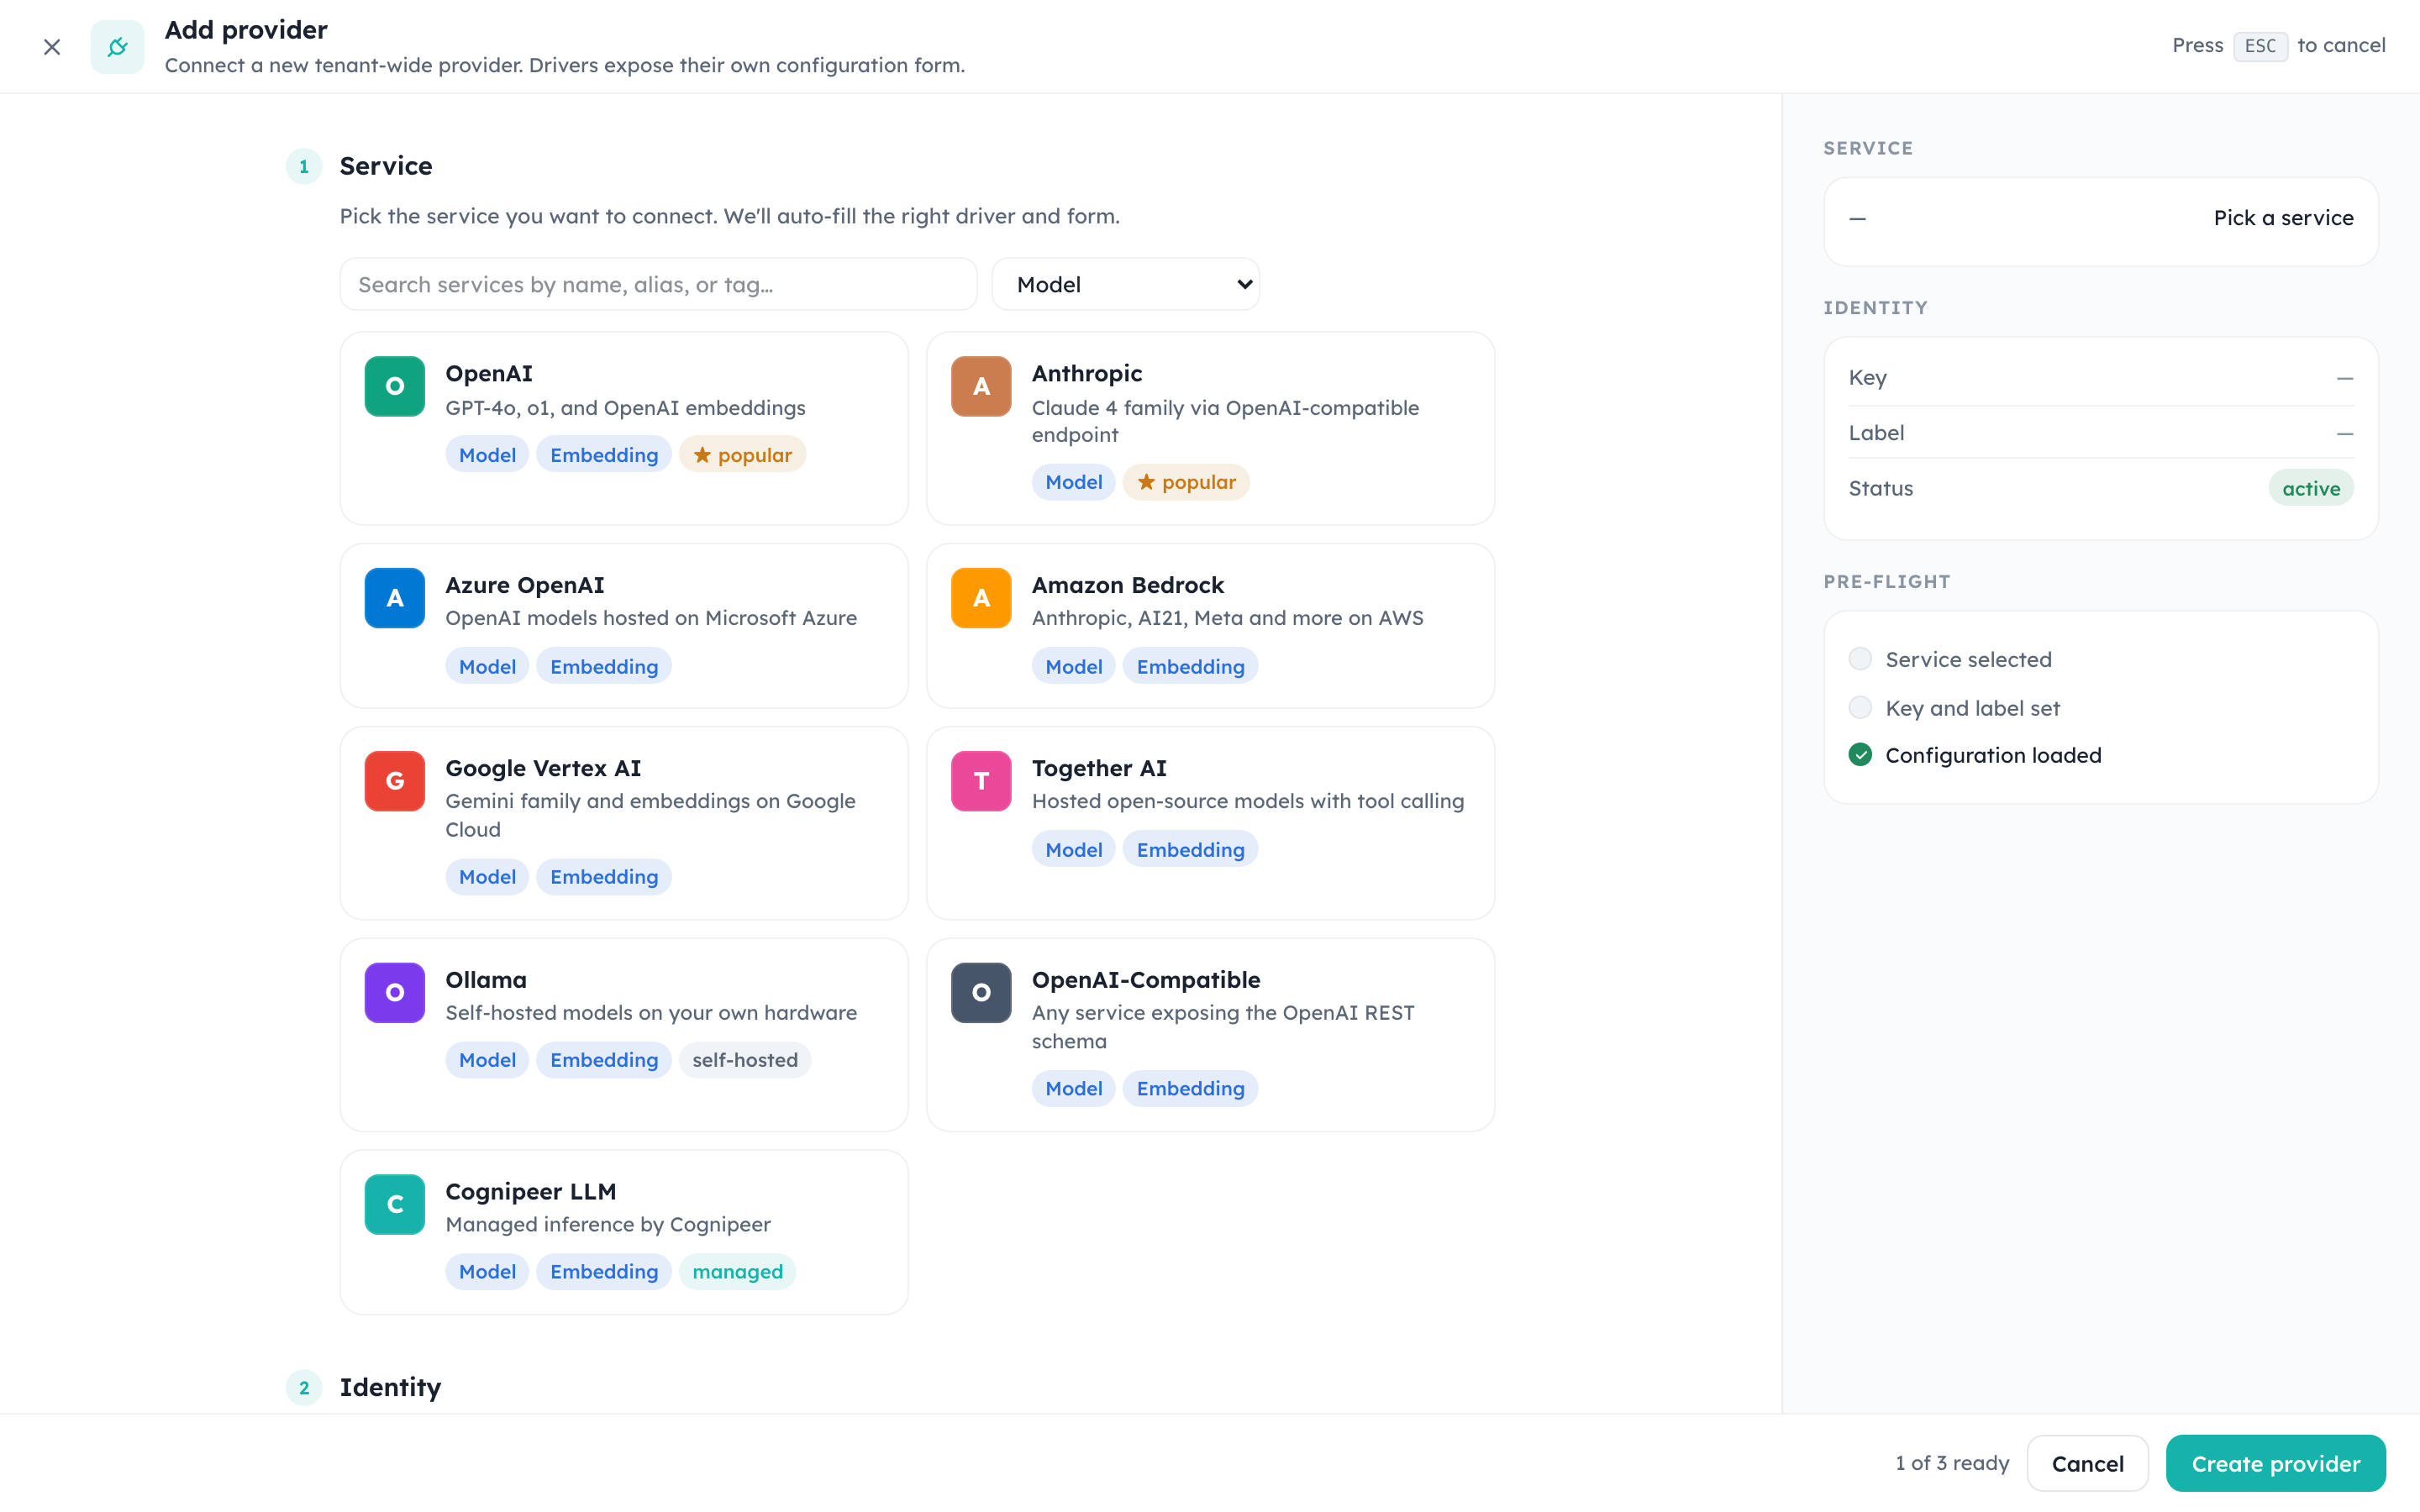
Task: Click the 1 of 3 ready text
Action: coord(1952,1463)
